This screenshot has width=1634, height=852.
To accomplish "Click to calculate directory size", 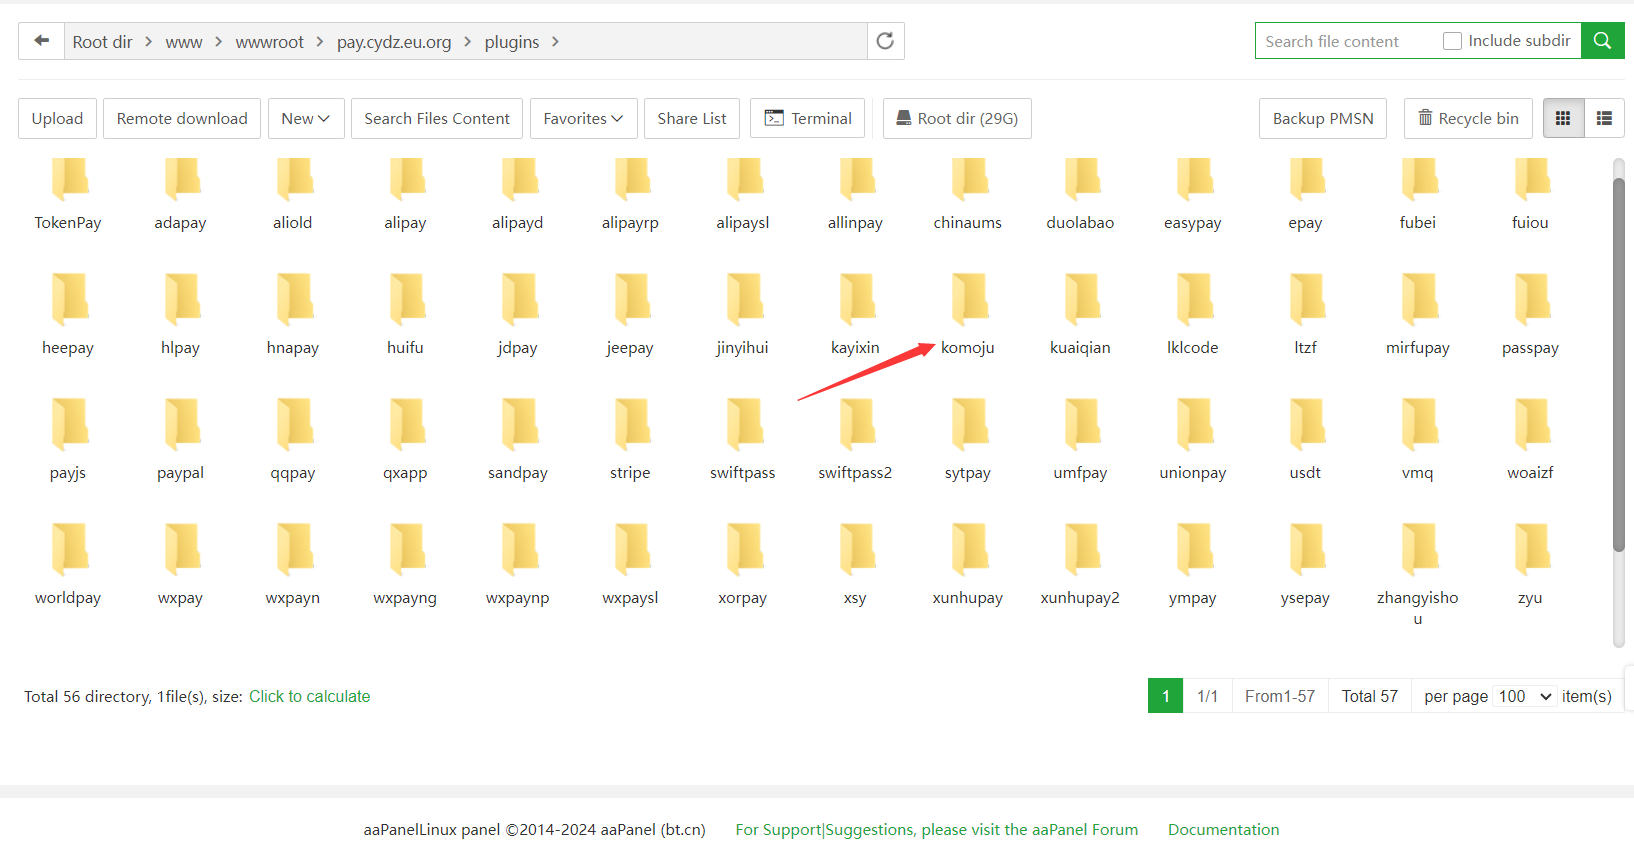I will pos(309,696).
